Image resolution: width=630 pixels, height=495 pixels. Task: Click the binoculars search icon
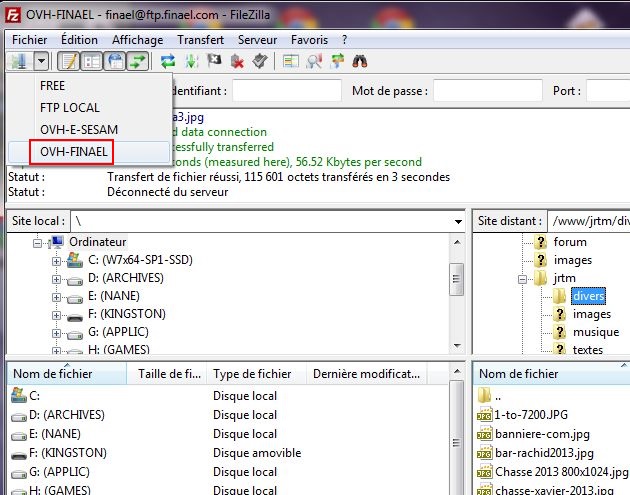point(360,61)
